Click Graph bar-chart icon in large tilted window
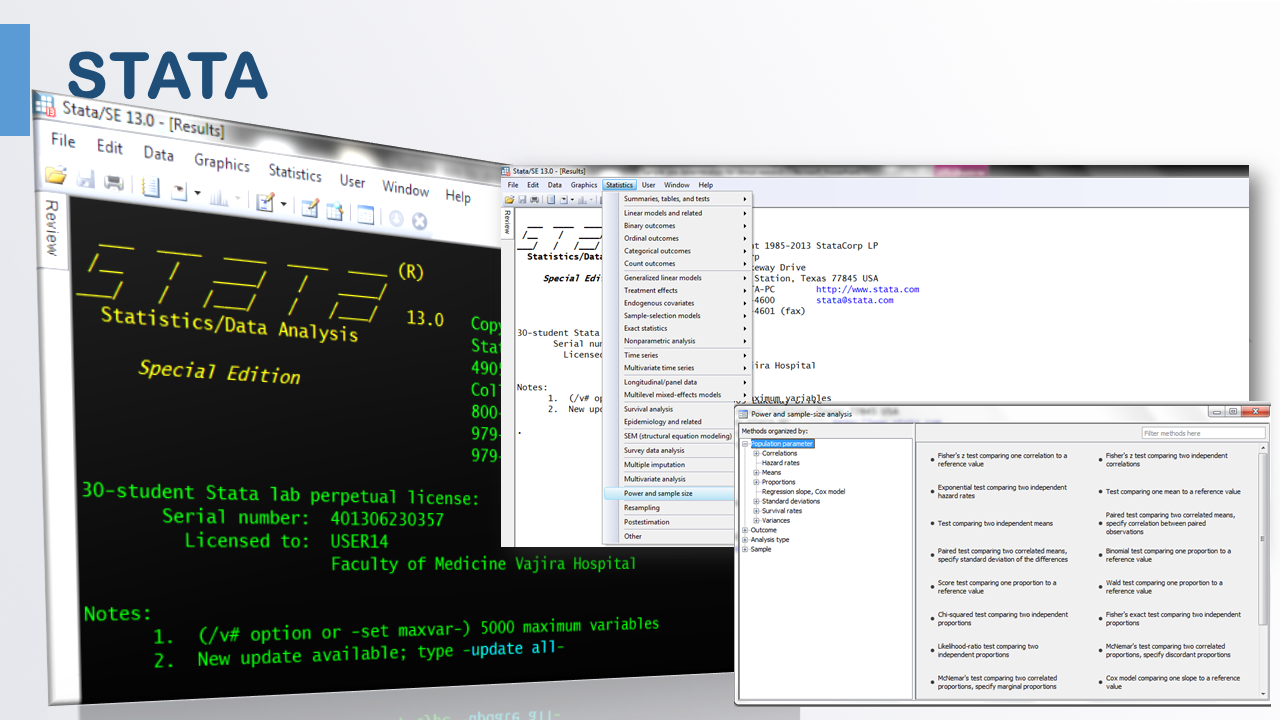Screen dimensions: 1280x720 (x=219, y=196)
